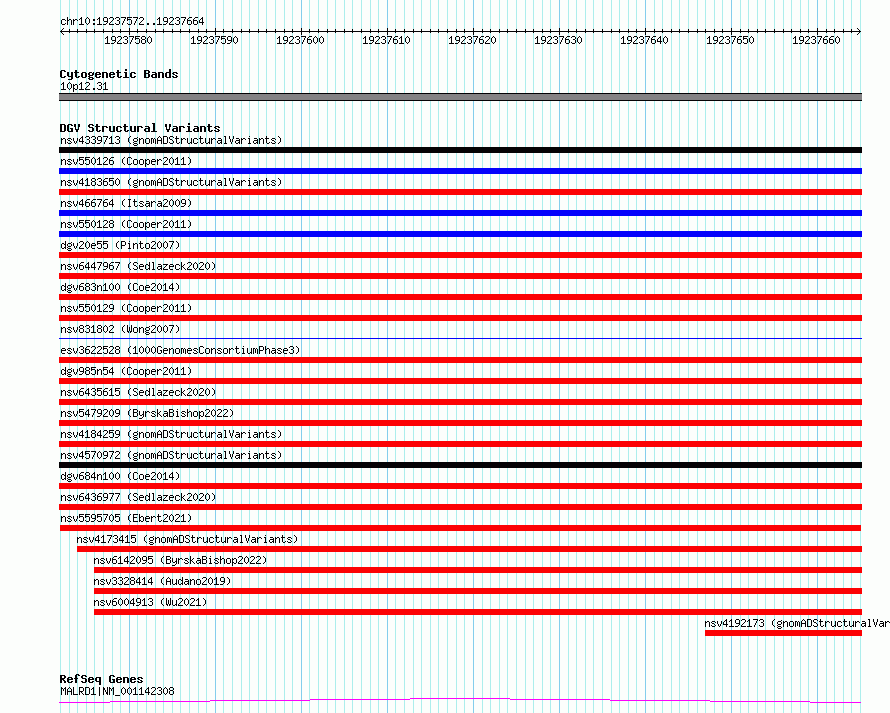890x713 pixels.
Task: Click ruler position 19237580
Action: pos(128,40)
